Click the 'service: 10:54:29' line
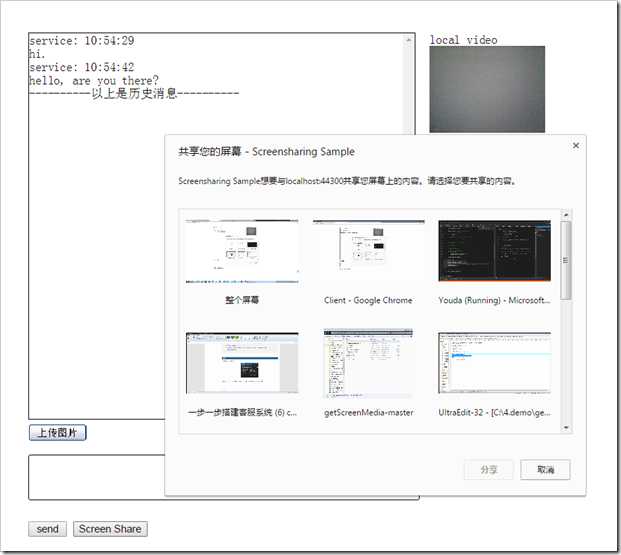Screen dimensions: 621x555 click(x=82, y=40)
